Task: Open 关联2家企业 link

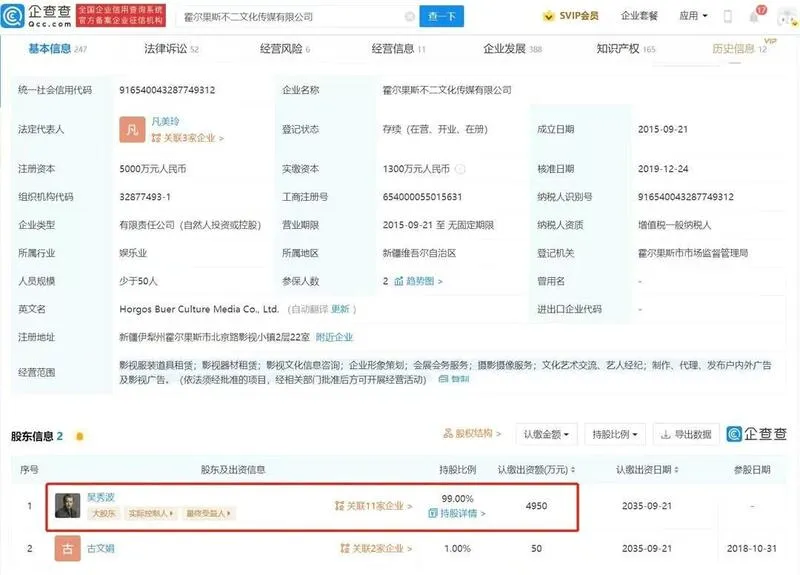Action: (x=376, y=548)
